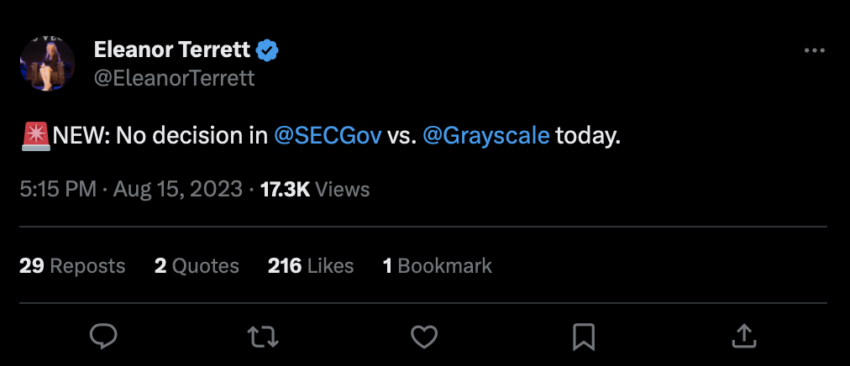Open the three-dot more options menu

pos(814,51)
